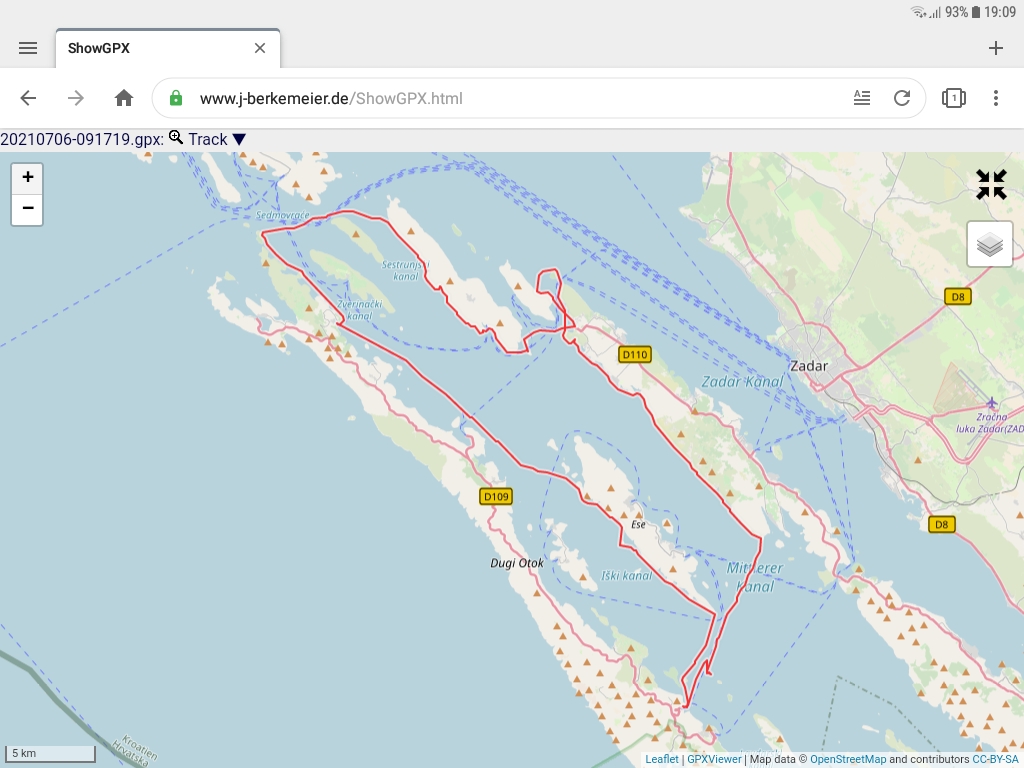Zoom out using the minus button
1024x768 pixels.
[x=27, y=210]
